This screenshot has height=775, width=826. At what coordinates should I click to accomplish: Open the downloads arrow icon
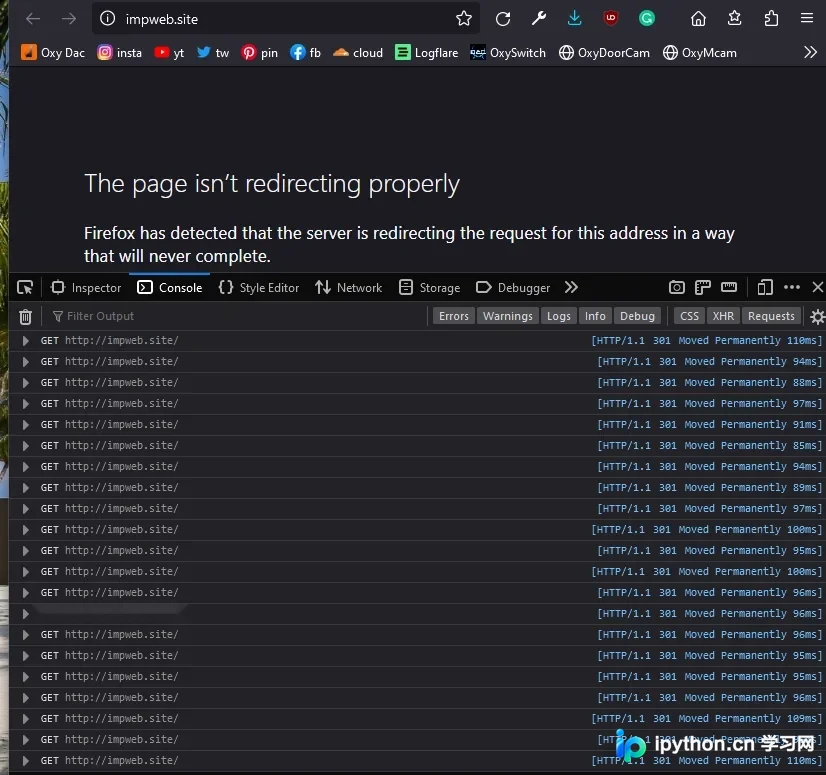(x=575, y=19)
